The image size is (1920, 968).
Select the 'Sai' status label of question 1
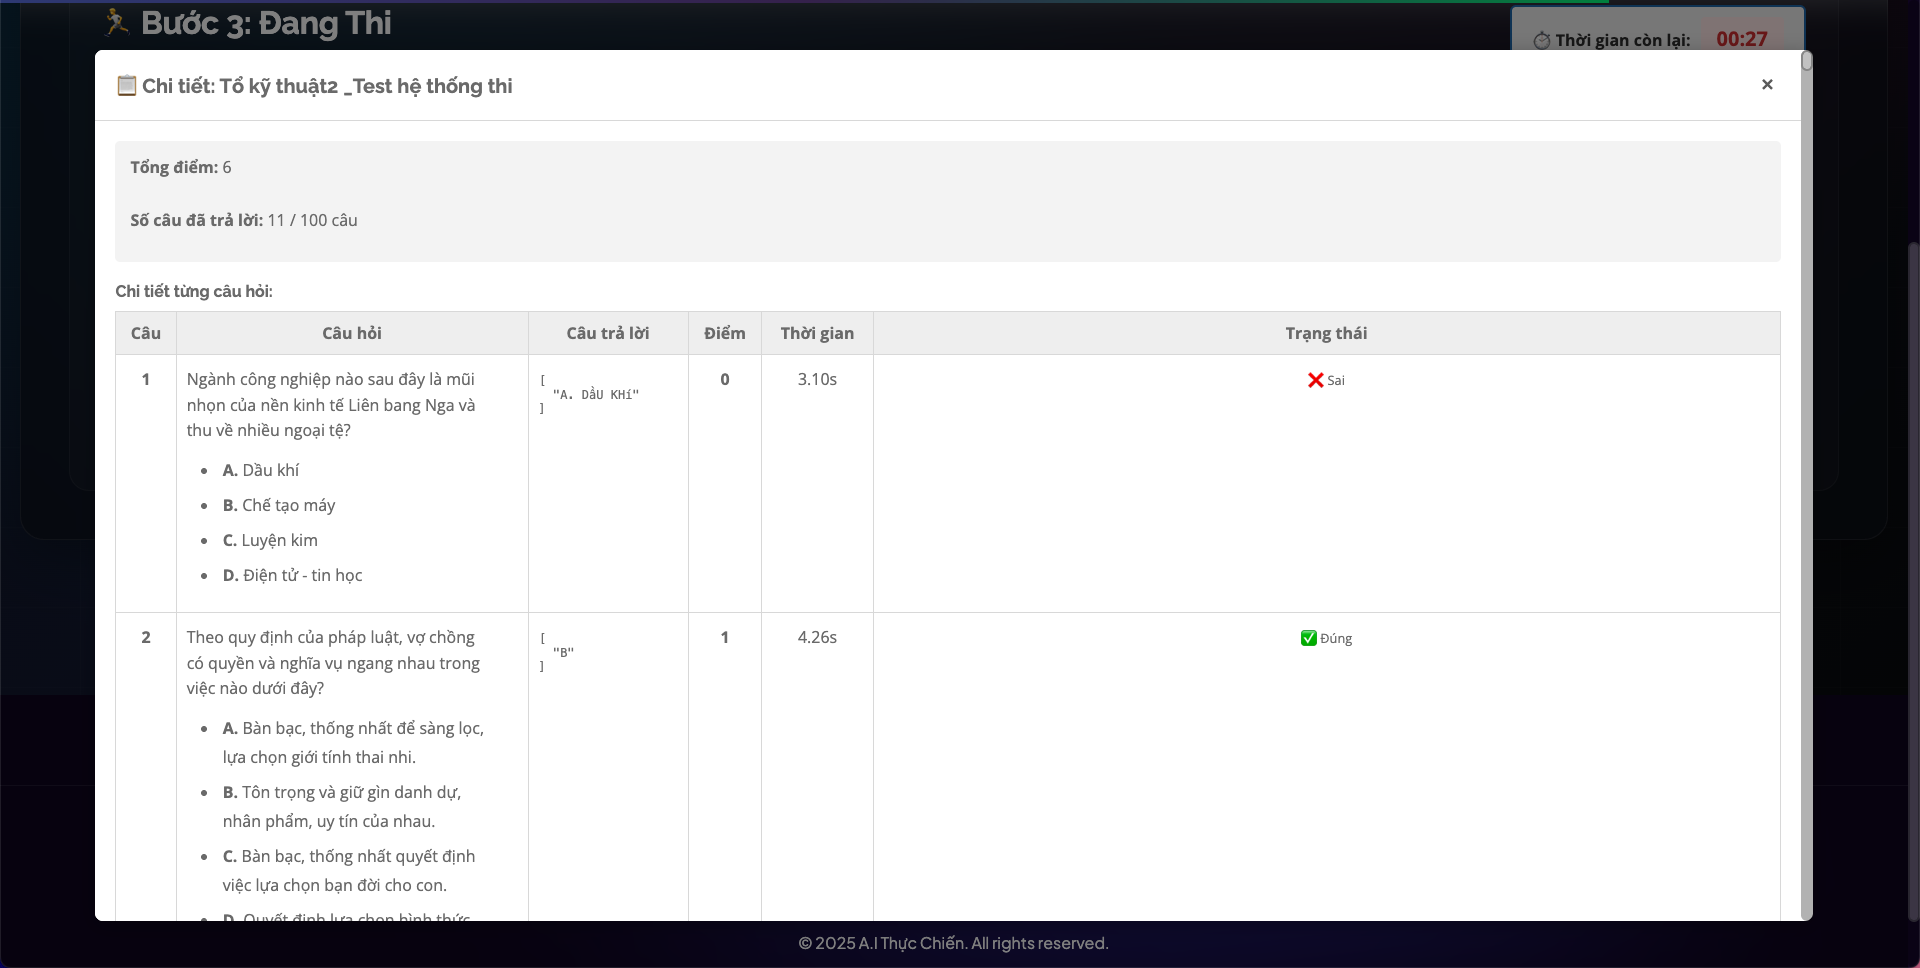[1336, 380]
